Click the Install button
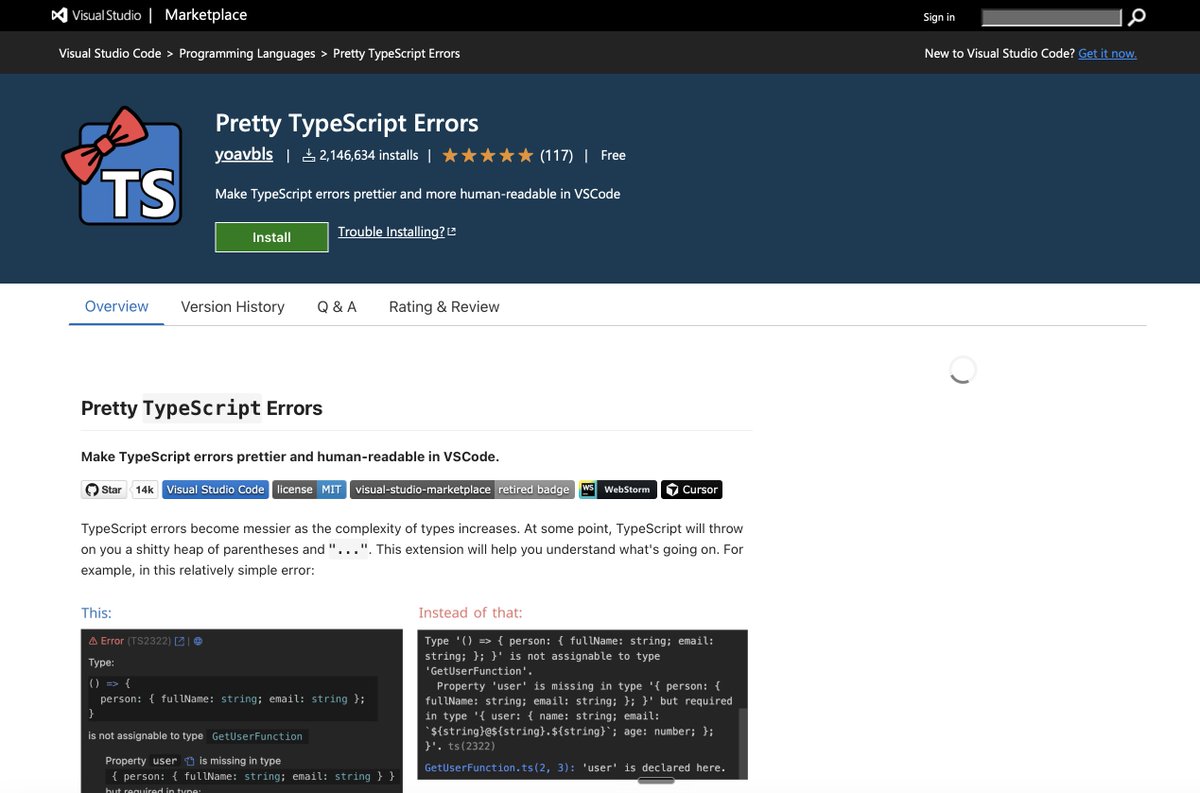1200x793 pixels. (272, 237)
